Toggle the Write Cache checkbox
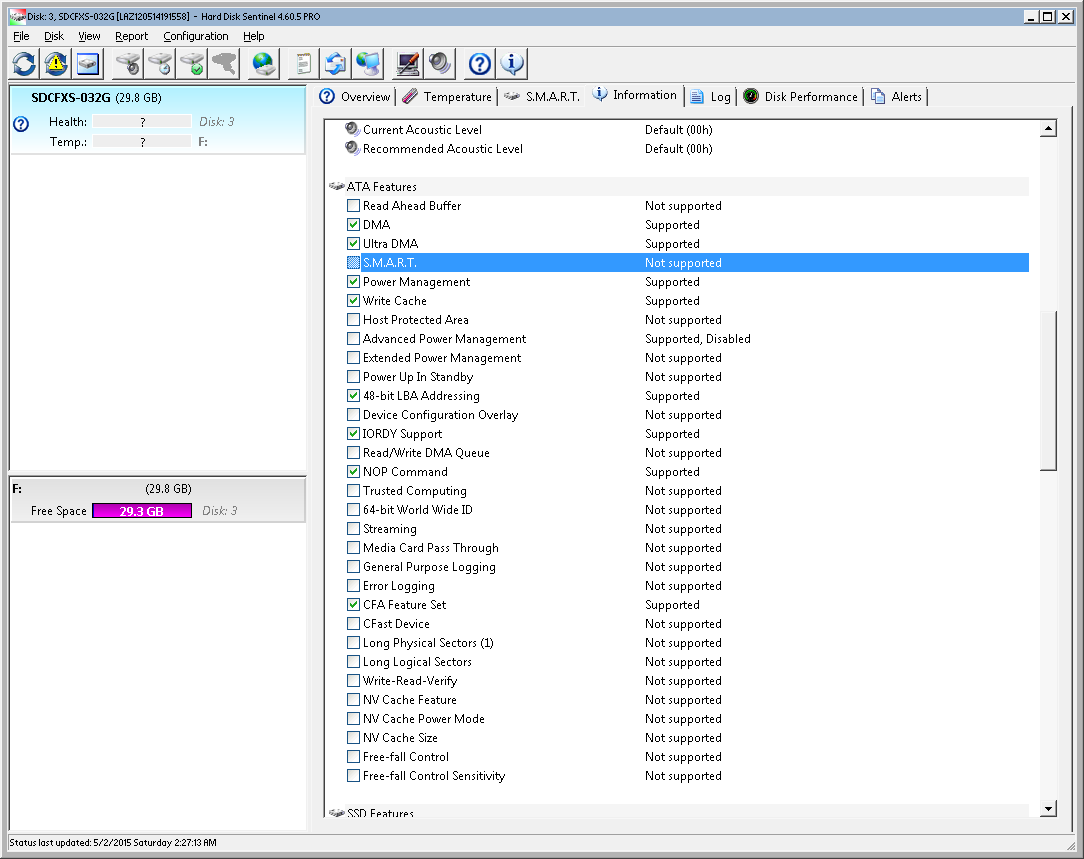1084x859 pixels. [353, 301]
